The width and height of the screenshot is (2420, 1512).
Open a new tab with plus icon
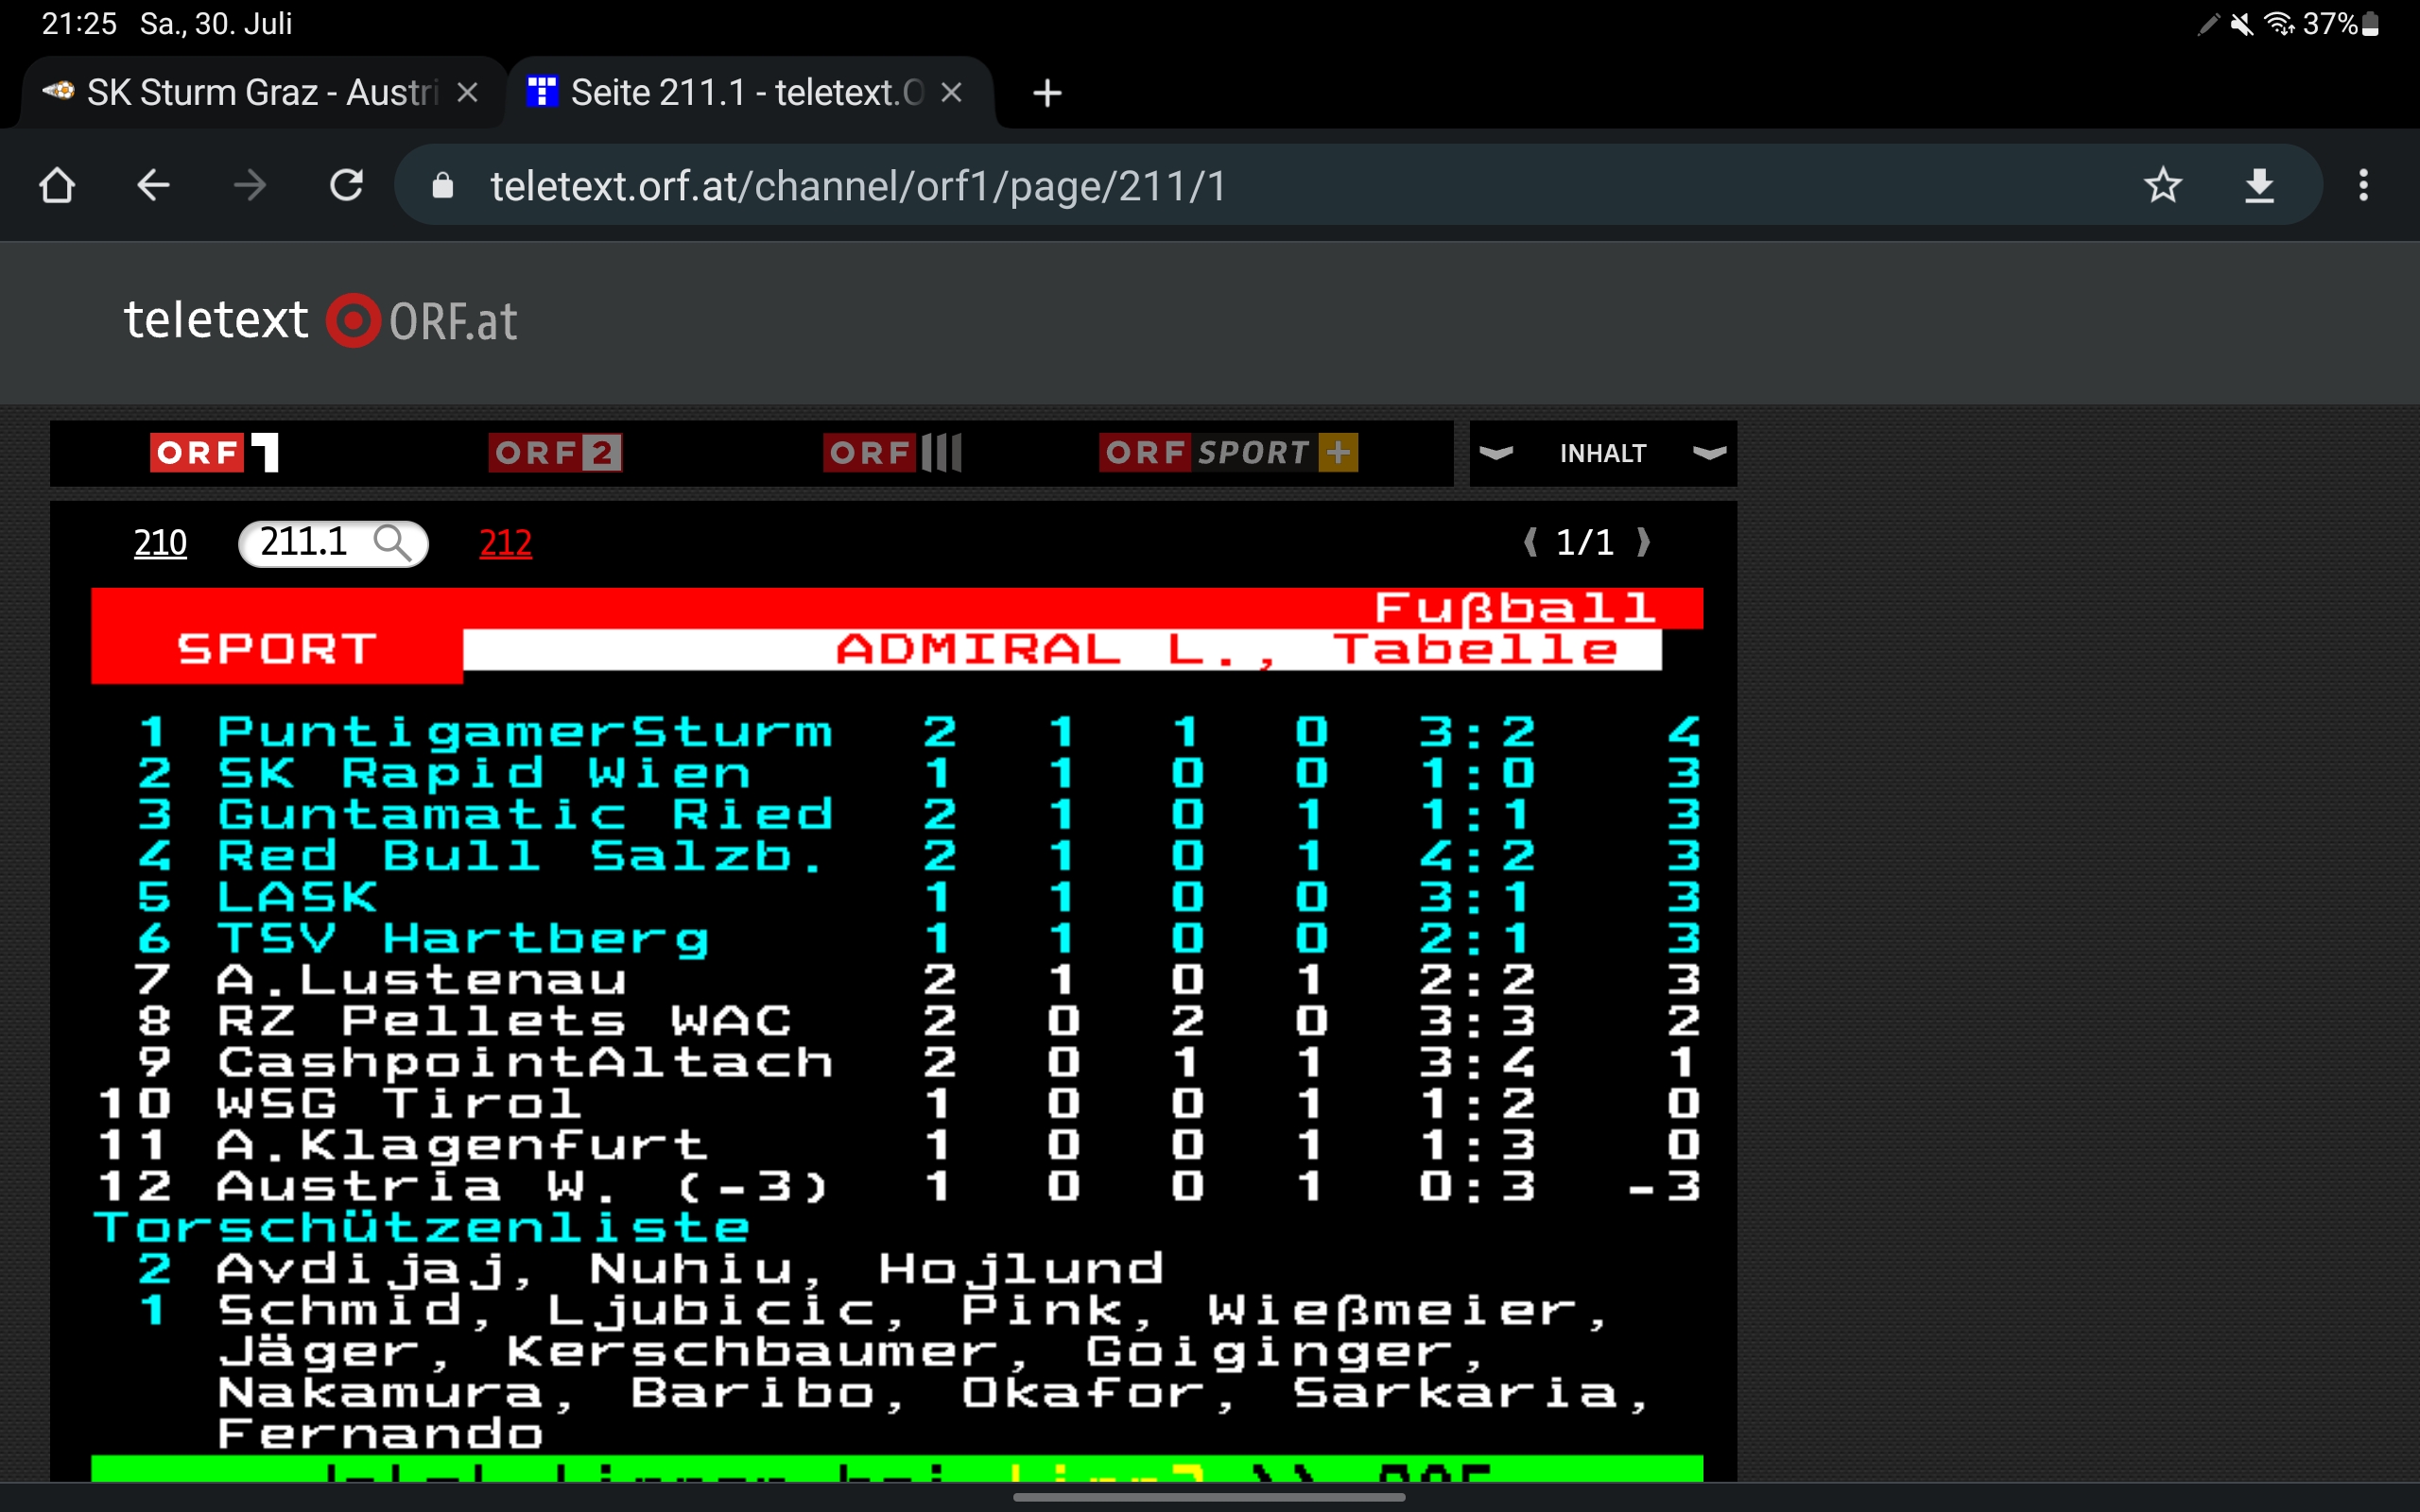[1047, 93]
